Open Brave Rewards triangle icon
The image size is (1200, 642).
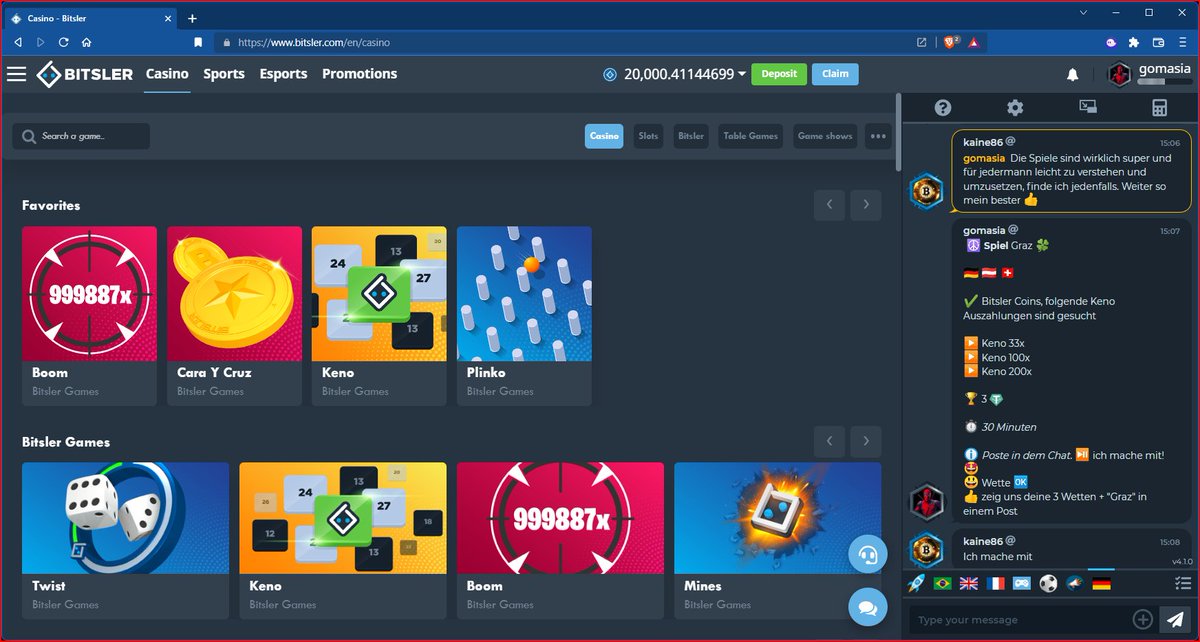tap(975, 42)
